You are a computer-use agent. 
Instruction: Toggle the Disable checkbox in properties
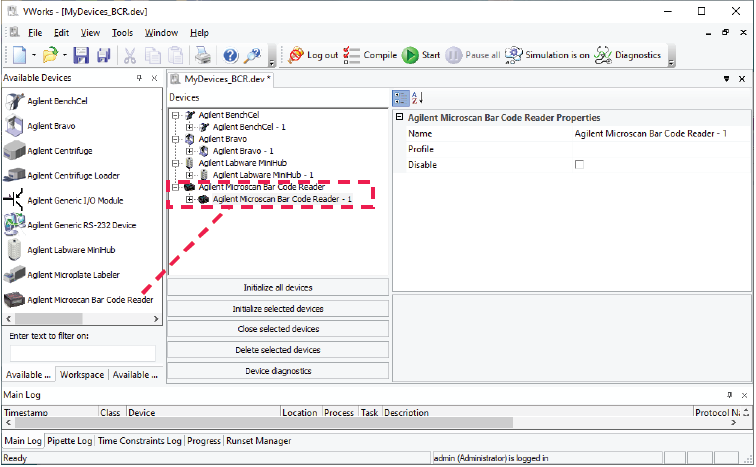tap(579, 165)
